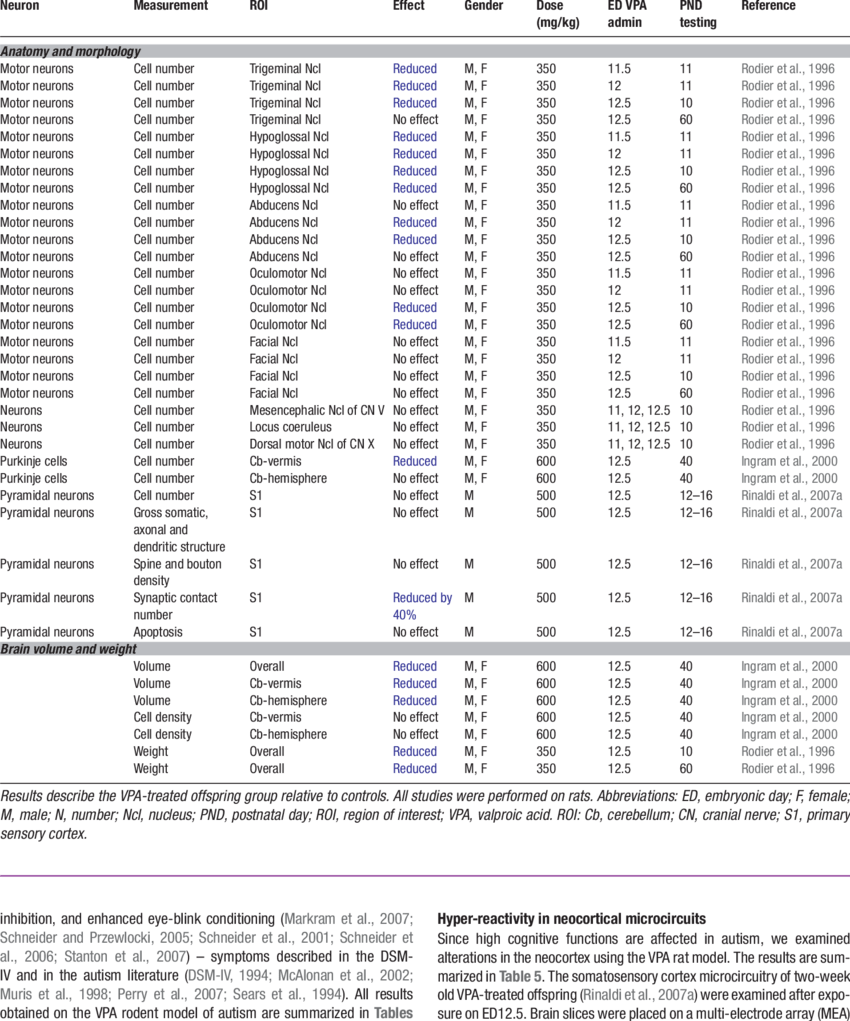This screenshot has width=850, height=1021.
Task: Select the Effect column header
Action: [x=408, y=6]
